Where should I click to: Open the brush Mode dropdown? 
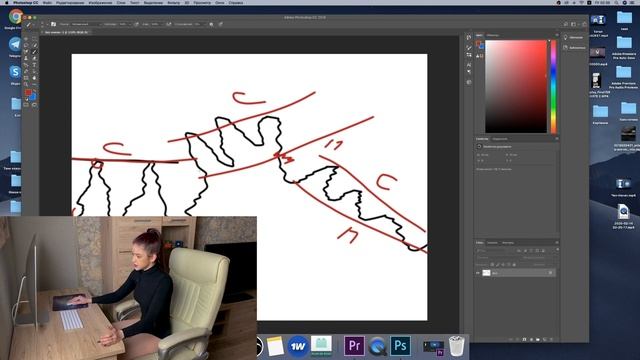point(87,24)
